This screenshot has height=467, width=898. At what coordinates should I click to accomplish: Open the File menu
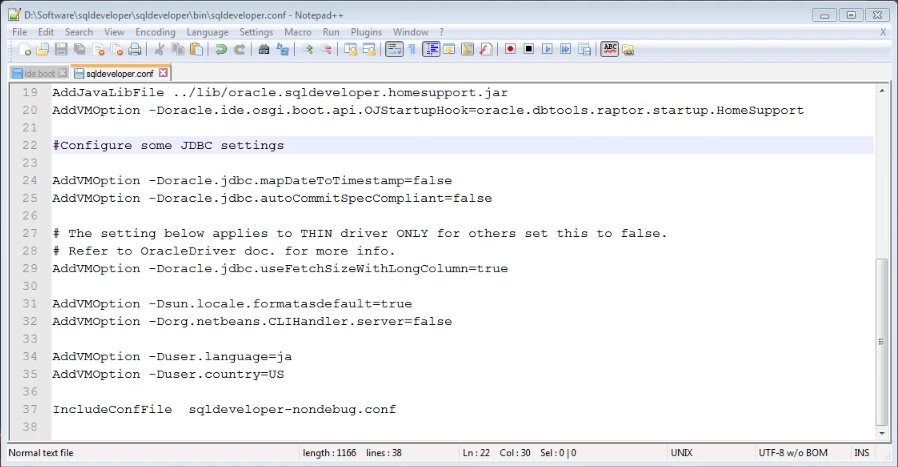pos(19,32)
